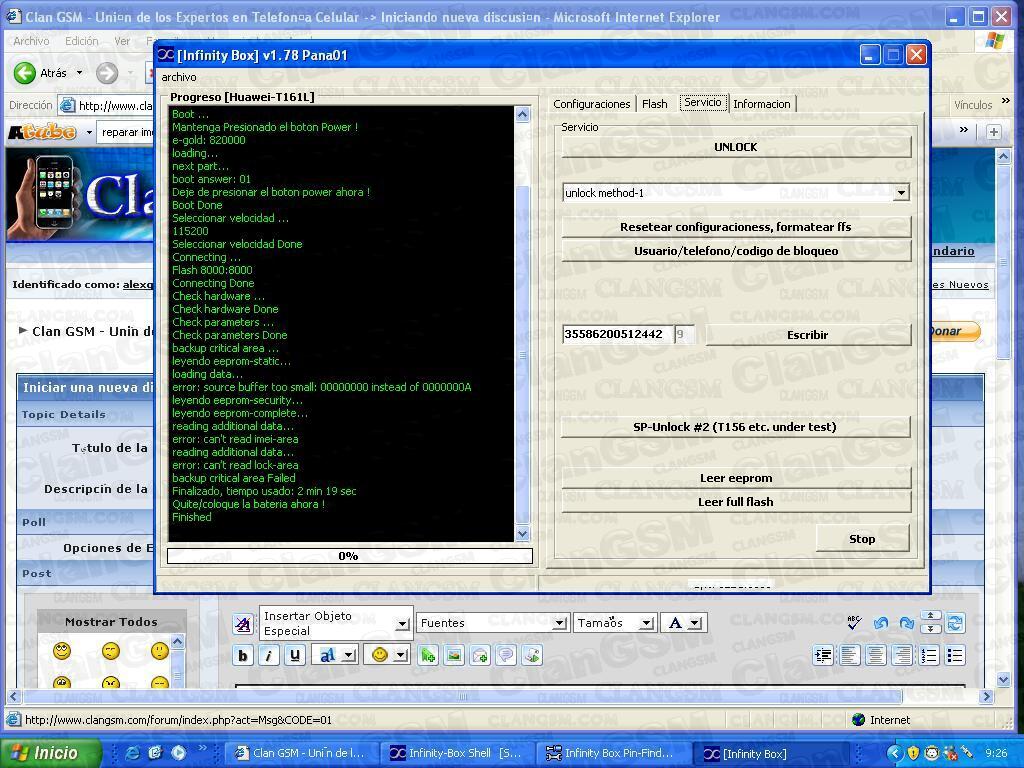The width and height of the screenshot is (1024, 768).
Task: Click the remove formatting icon in the editor
Action: pyautogui.click(x=243, y=624)
